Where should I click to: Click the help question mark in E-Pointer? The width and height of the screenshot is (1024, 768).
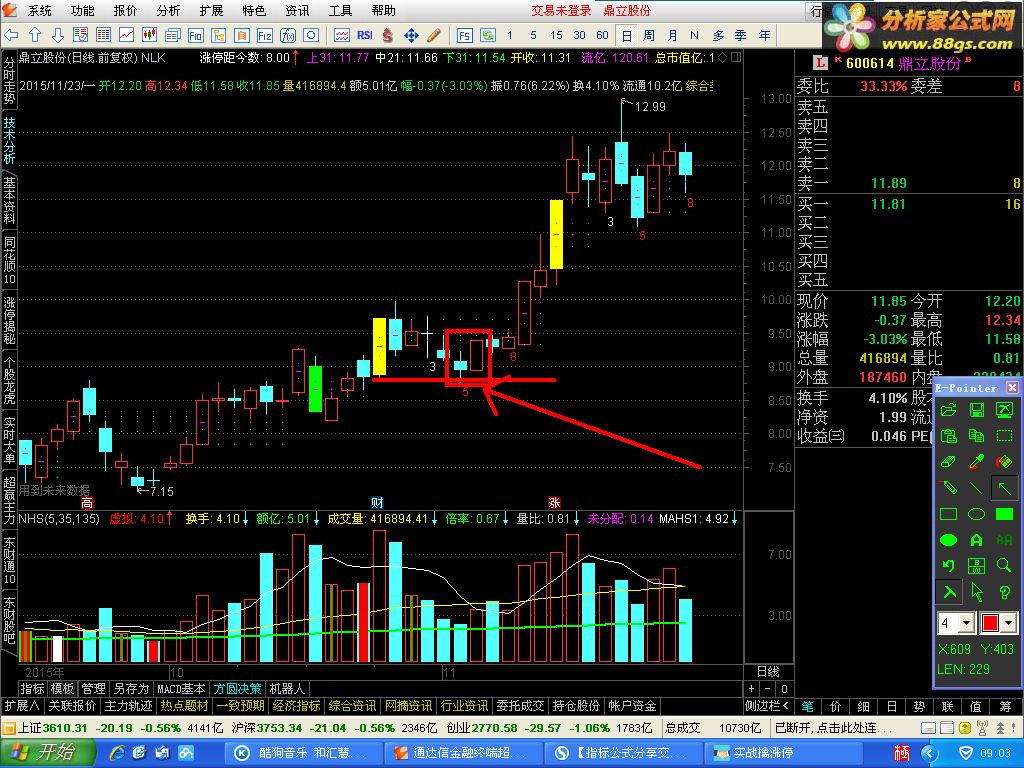coord(1004,592)
